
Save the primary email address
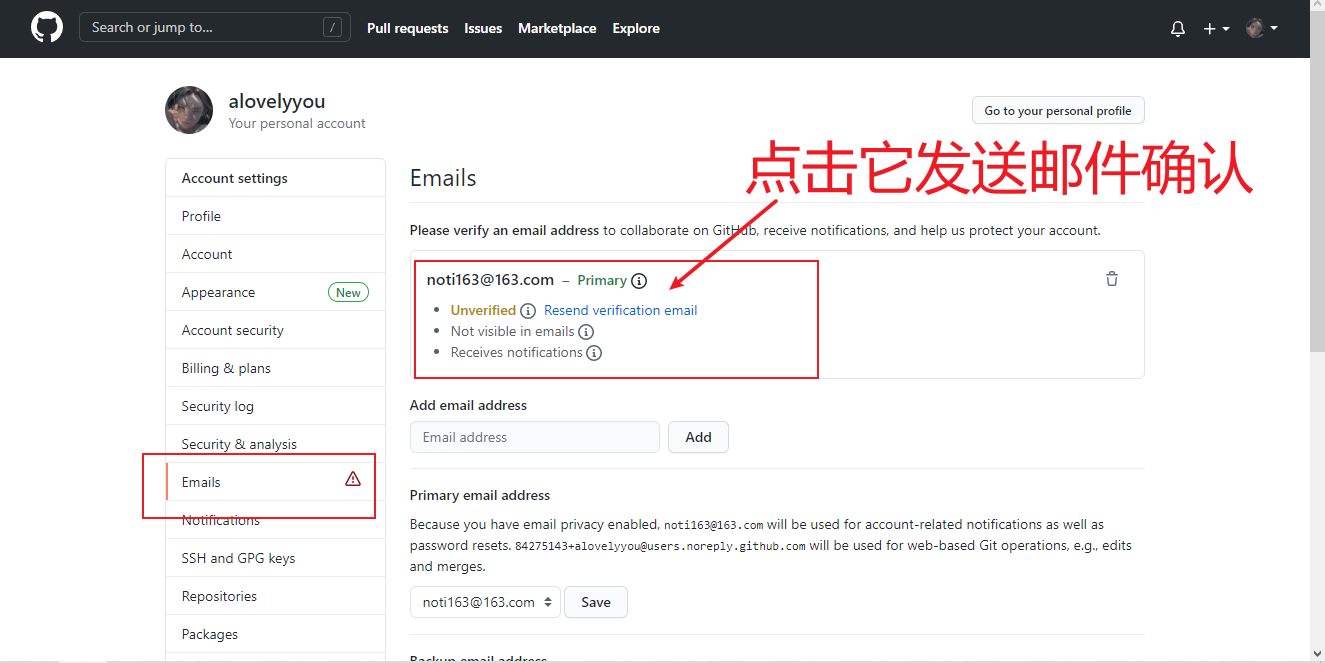click(x=596, y=602)
